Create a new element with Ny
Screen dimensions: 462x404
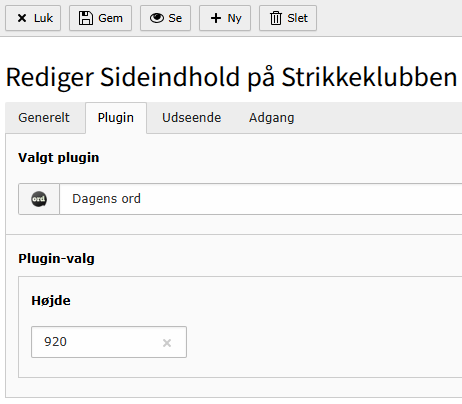234,18
